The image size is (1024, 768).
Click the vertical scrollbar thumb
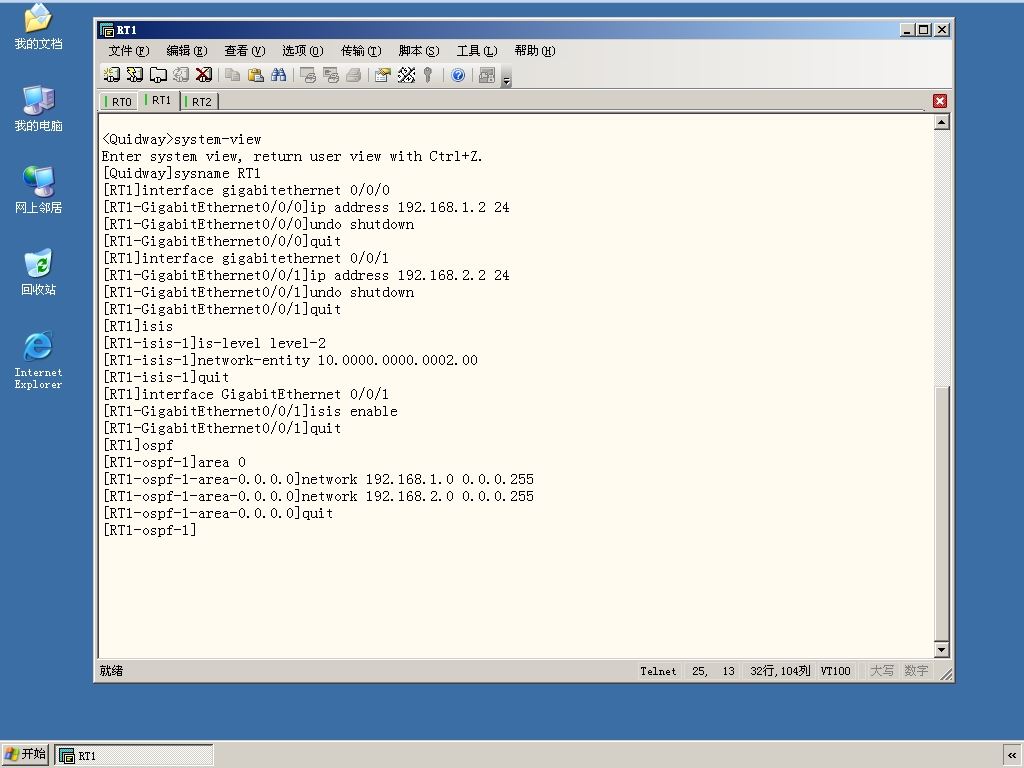click(941, 513)
